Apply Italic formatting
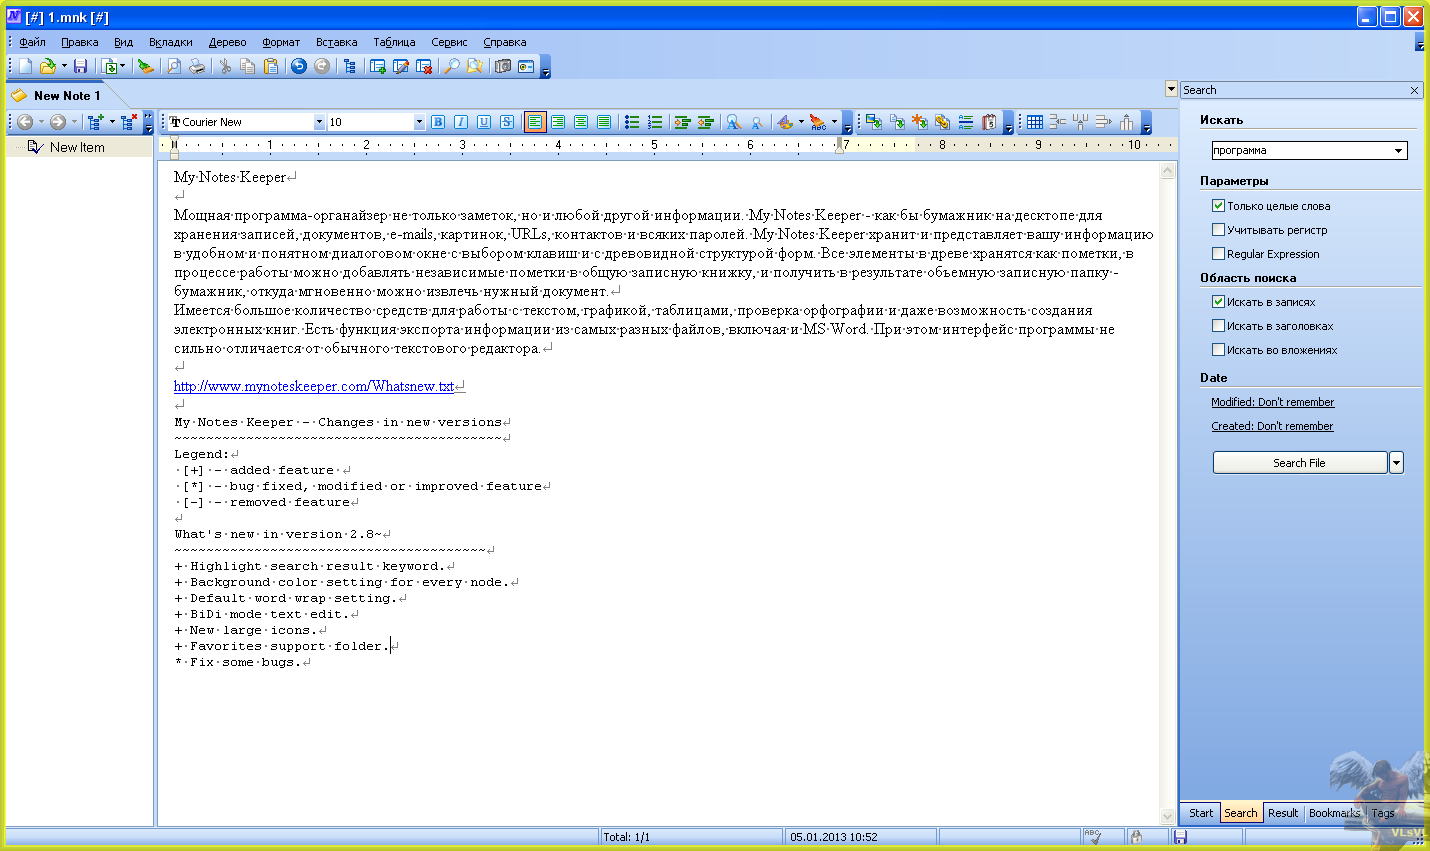Viewport: 1430px width, 851px height. [x=461, y=122]
